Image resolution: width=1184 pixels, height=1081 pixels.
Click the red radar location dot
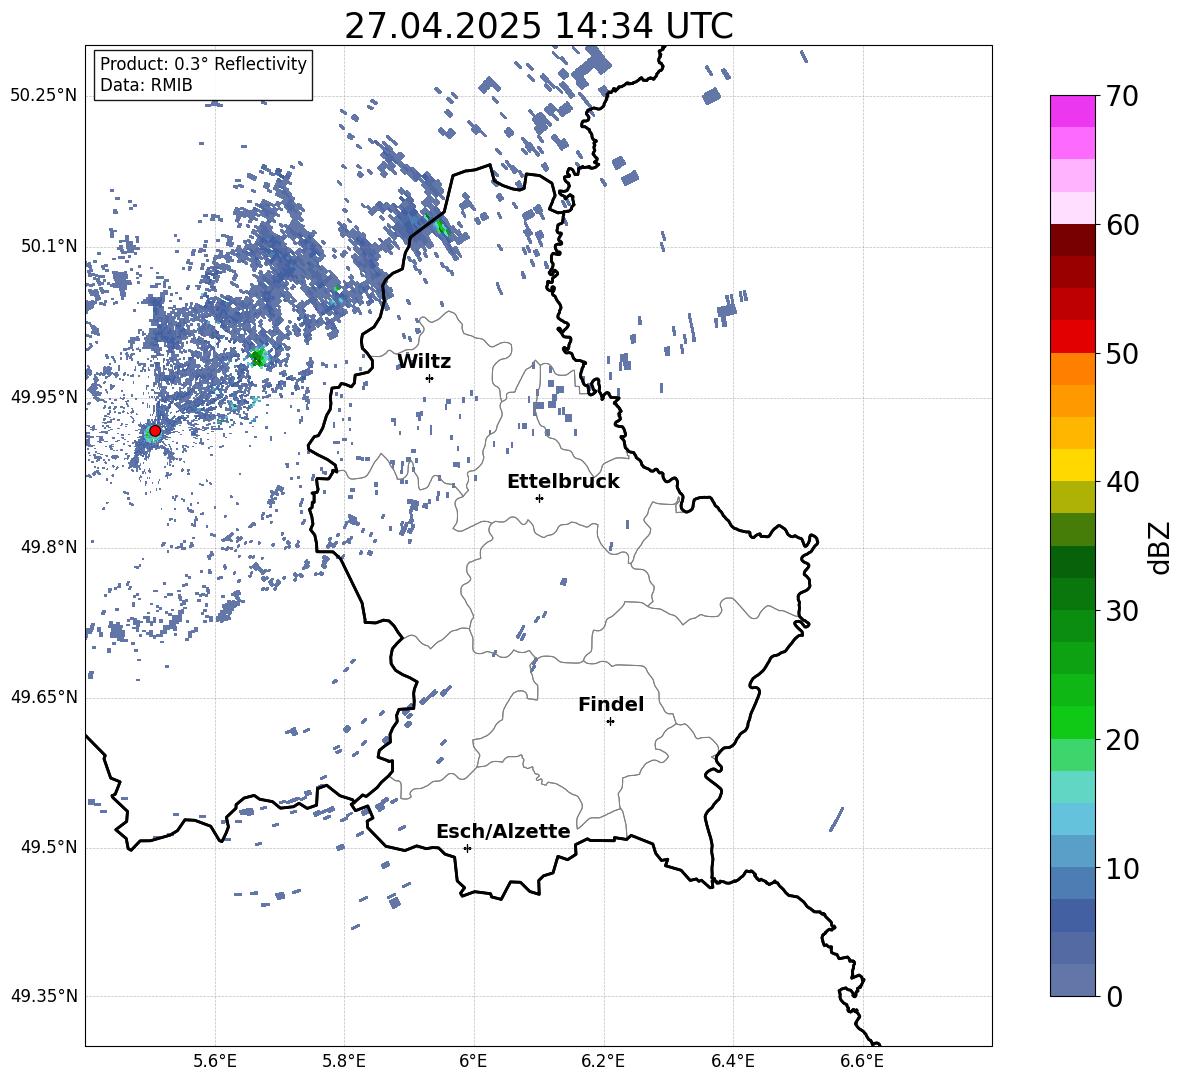155,431
